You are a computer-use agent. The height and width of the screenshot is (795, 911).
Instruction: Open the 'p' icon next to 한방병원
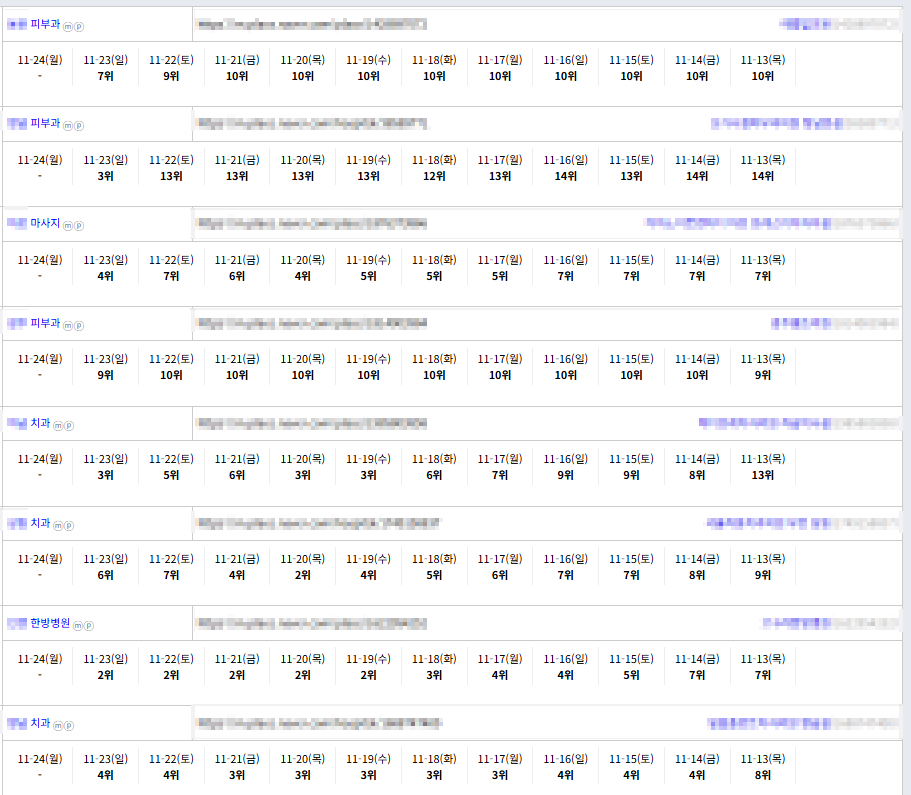(89, 625)
